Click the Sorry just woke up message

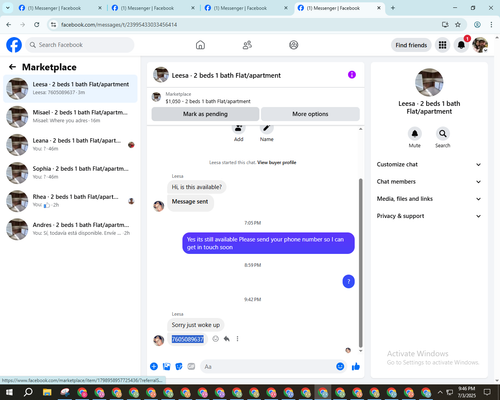(196, 325)
